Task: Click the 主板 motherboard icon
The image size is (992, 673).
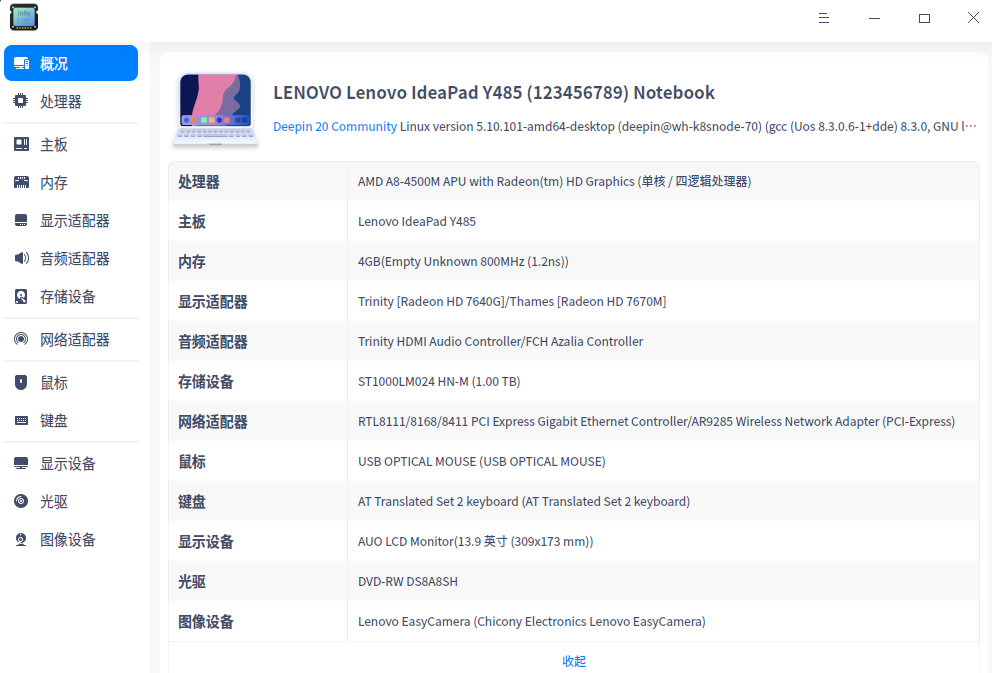Action: (x=22, y=144)
